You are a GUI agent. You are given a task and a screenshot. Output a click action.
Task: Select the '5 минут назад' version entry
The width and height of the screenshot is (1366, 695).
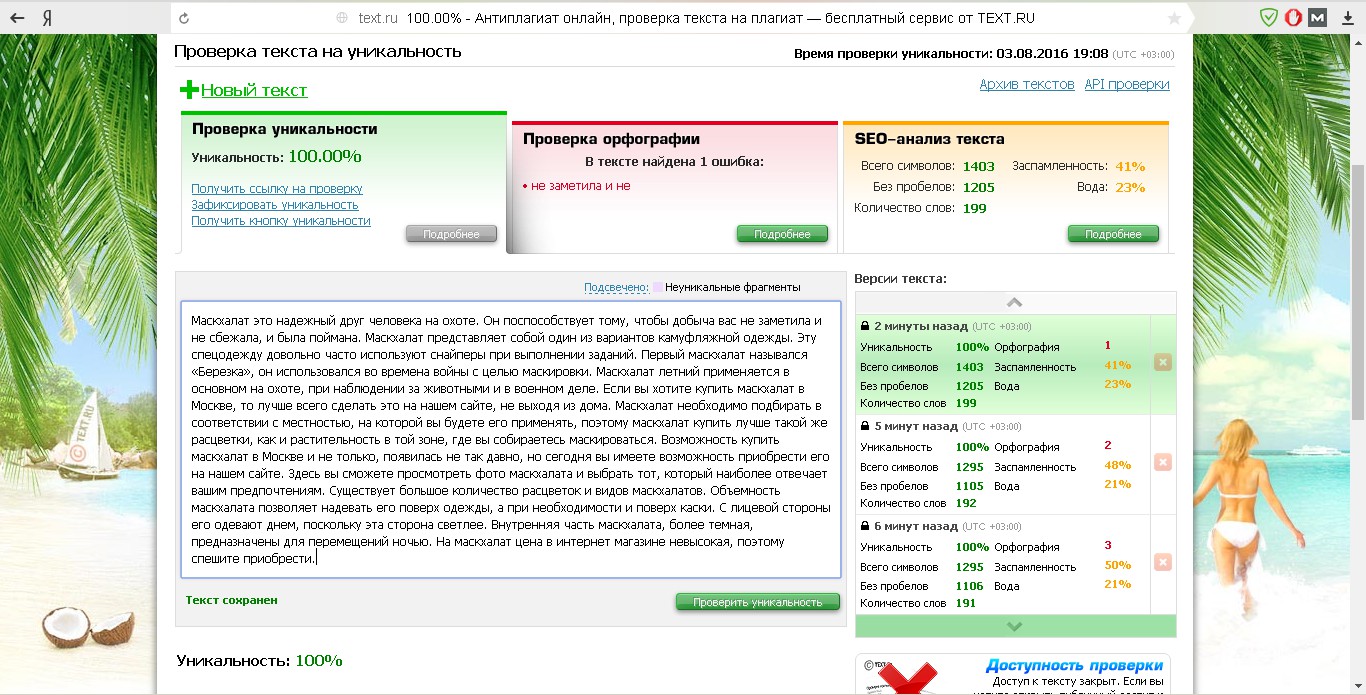[1003, 465]
